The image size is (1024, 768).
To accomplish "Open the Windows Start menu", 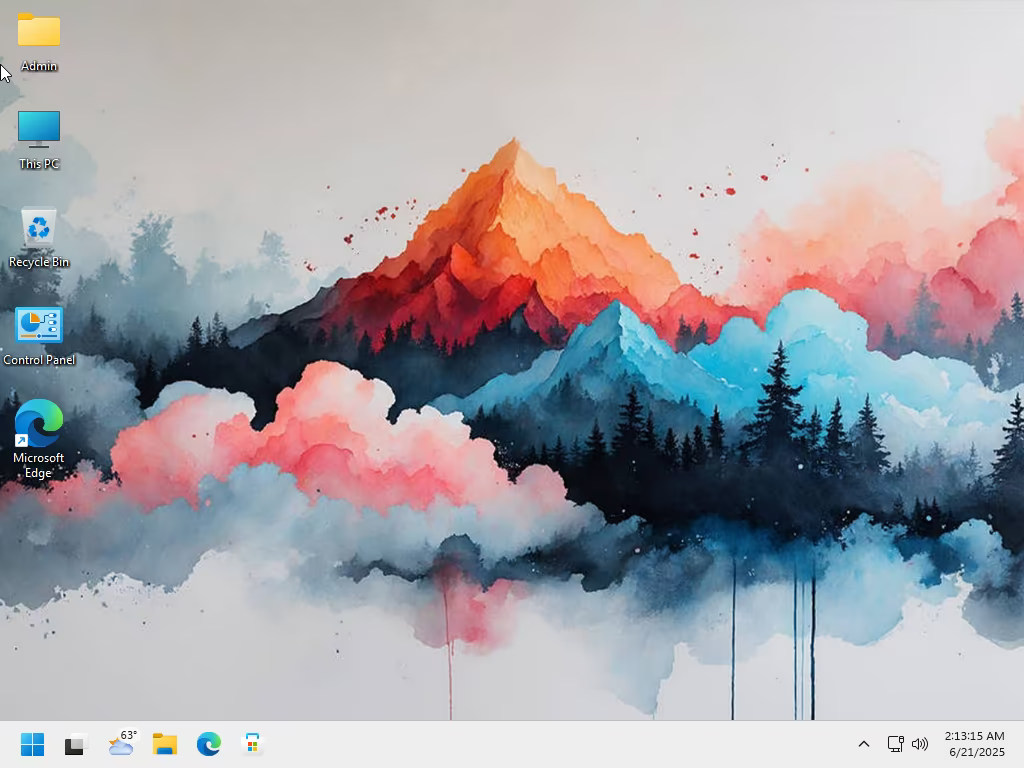I will tap(32, 744).
